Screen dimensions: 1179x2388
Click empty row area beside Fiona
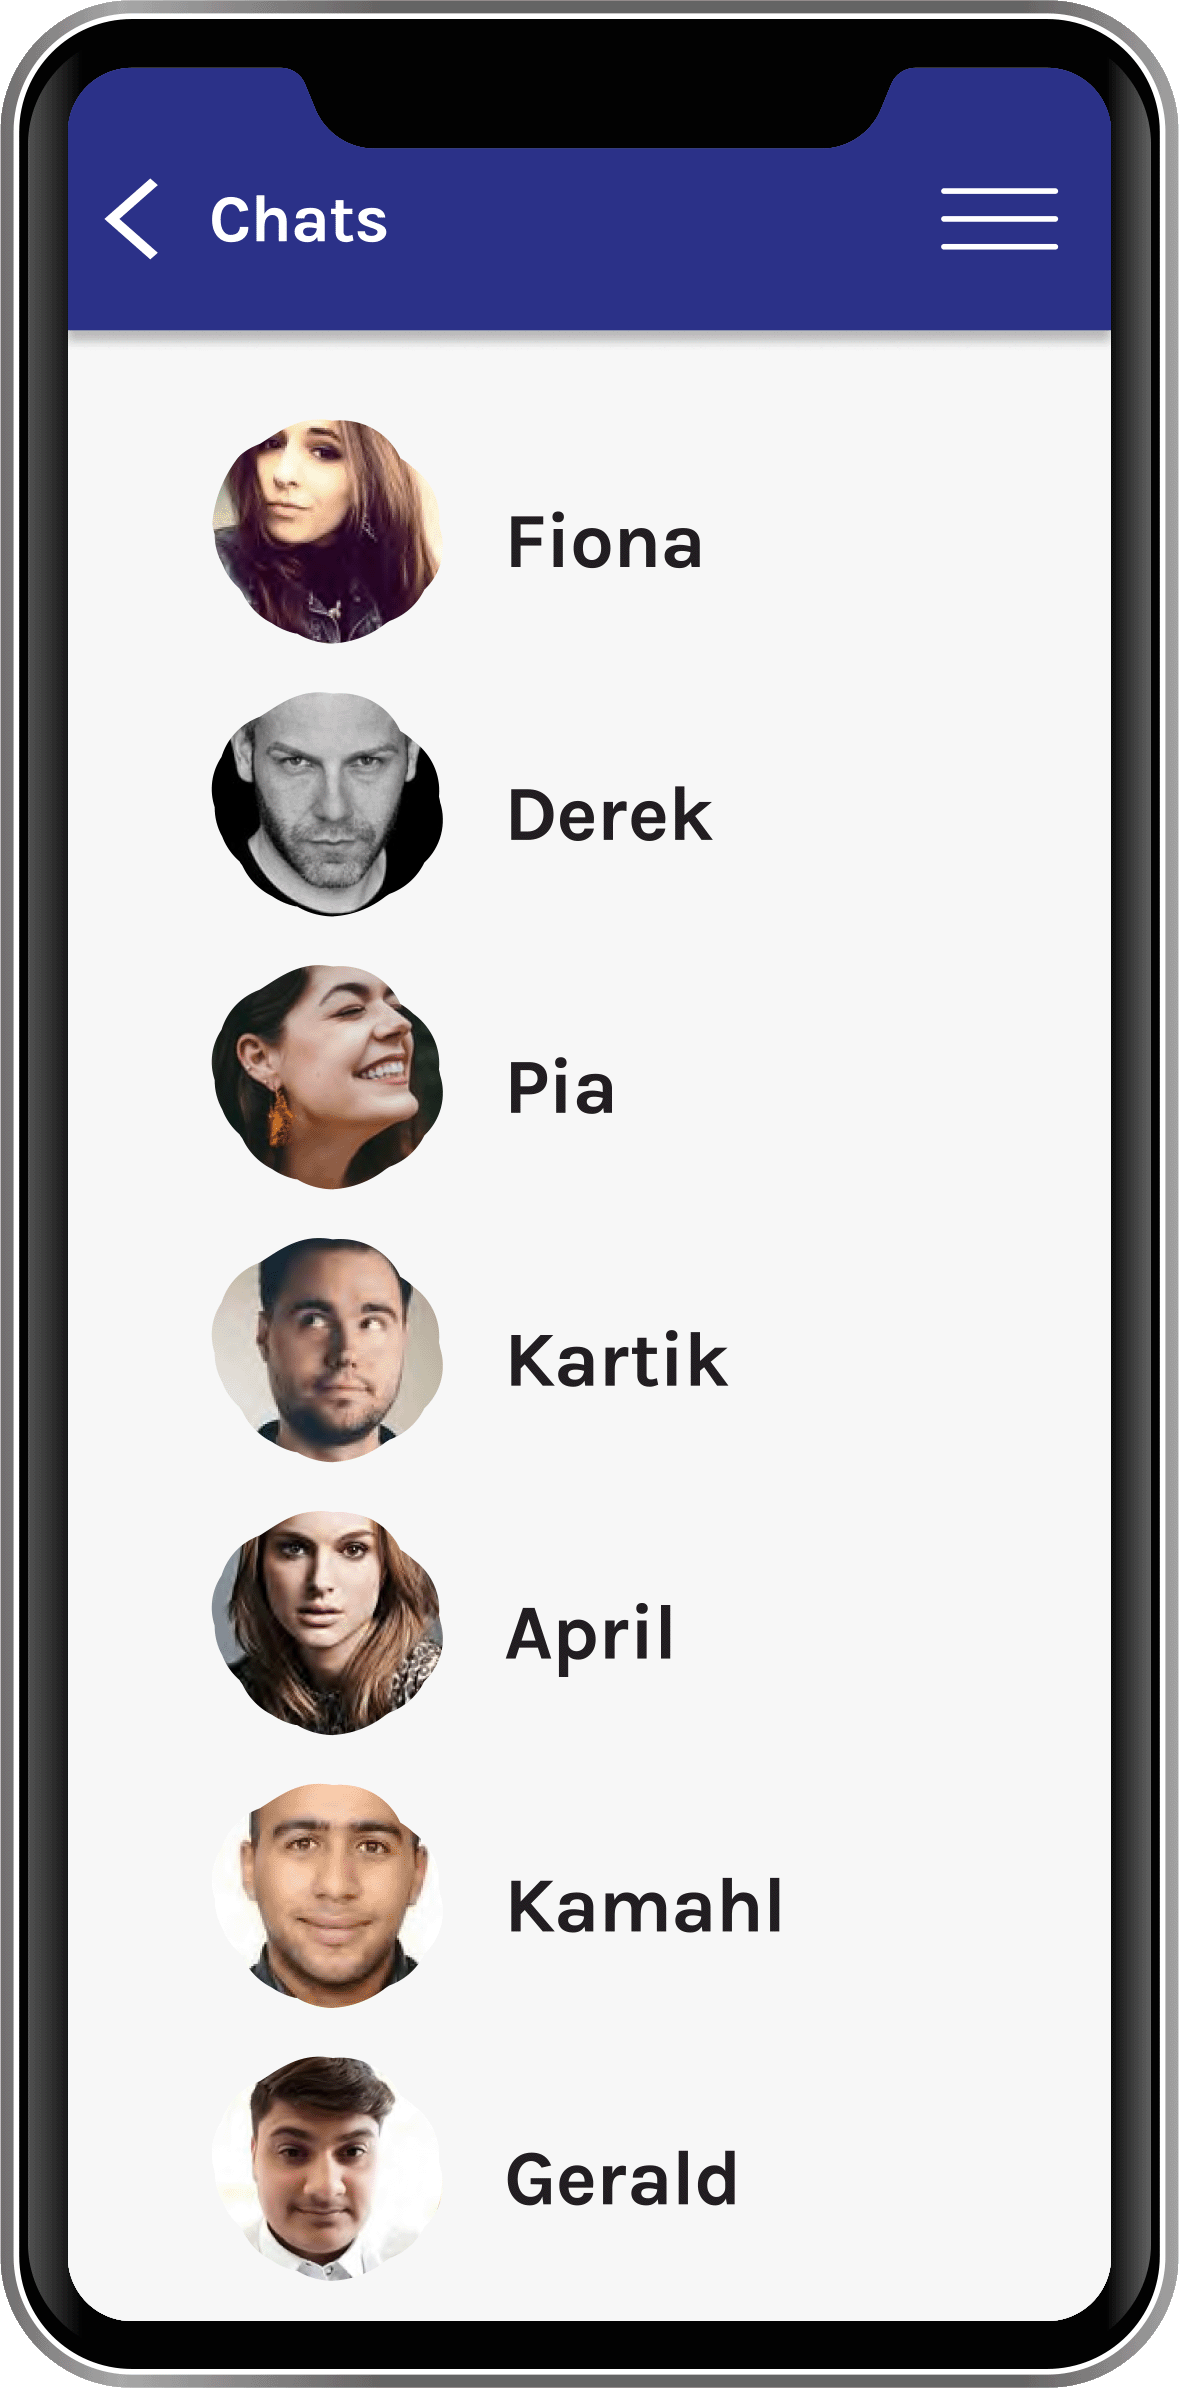coord(900,542)
